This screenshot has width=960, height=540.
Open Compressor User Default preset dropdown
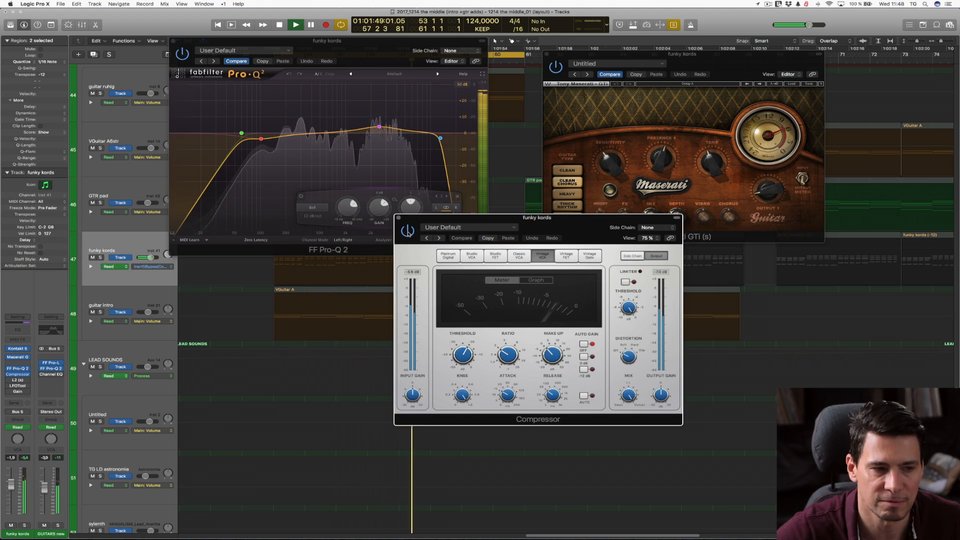pos(468,227)
